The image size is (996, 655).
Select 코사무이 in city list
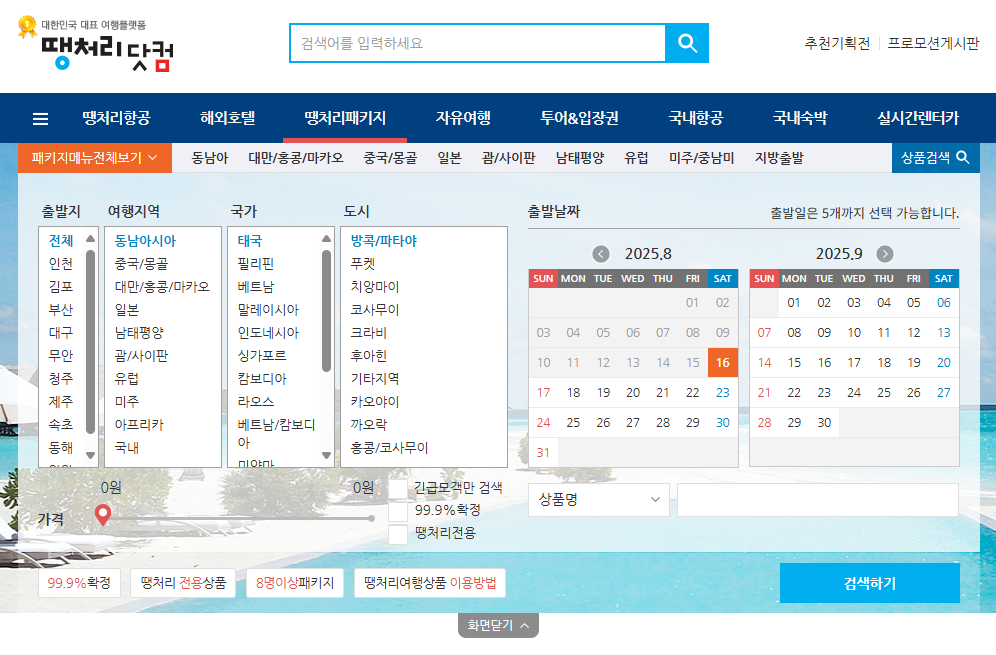pyautogui.click(x=375, y=309)
